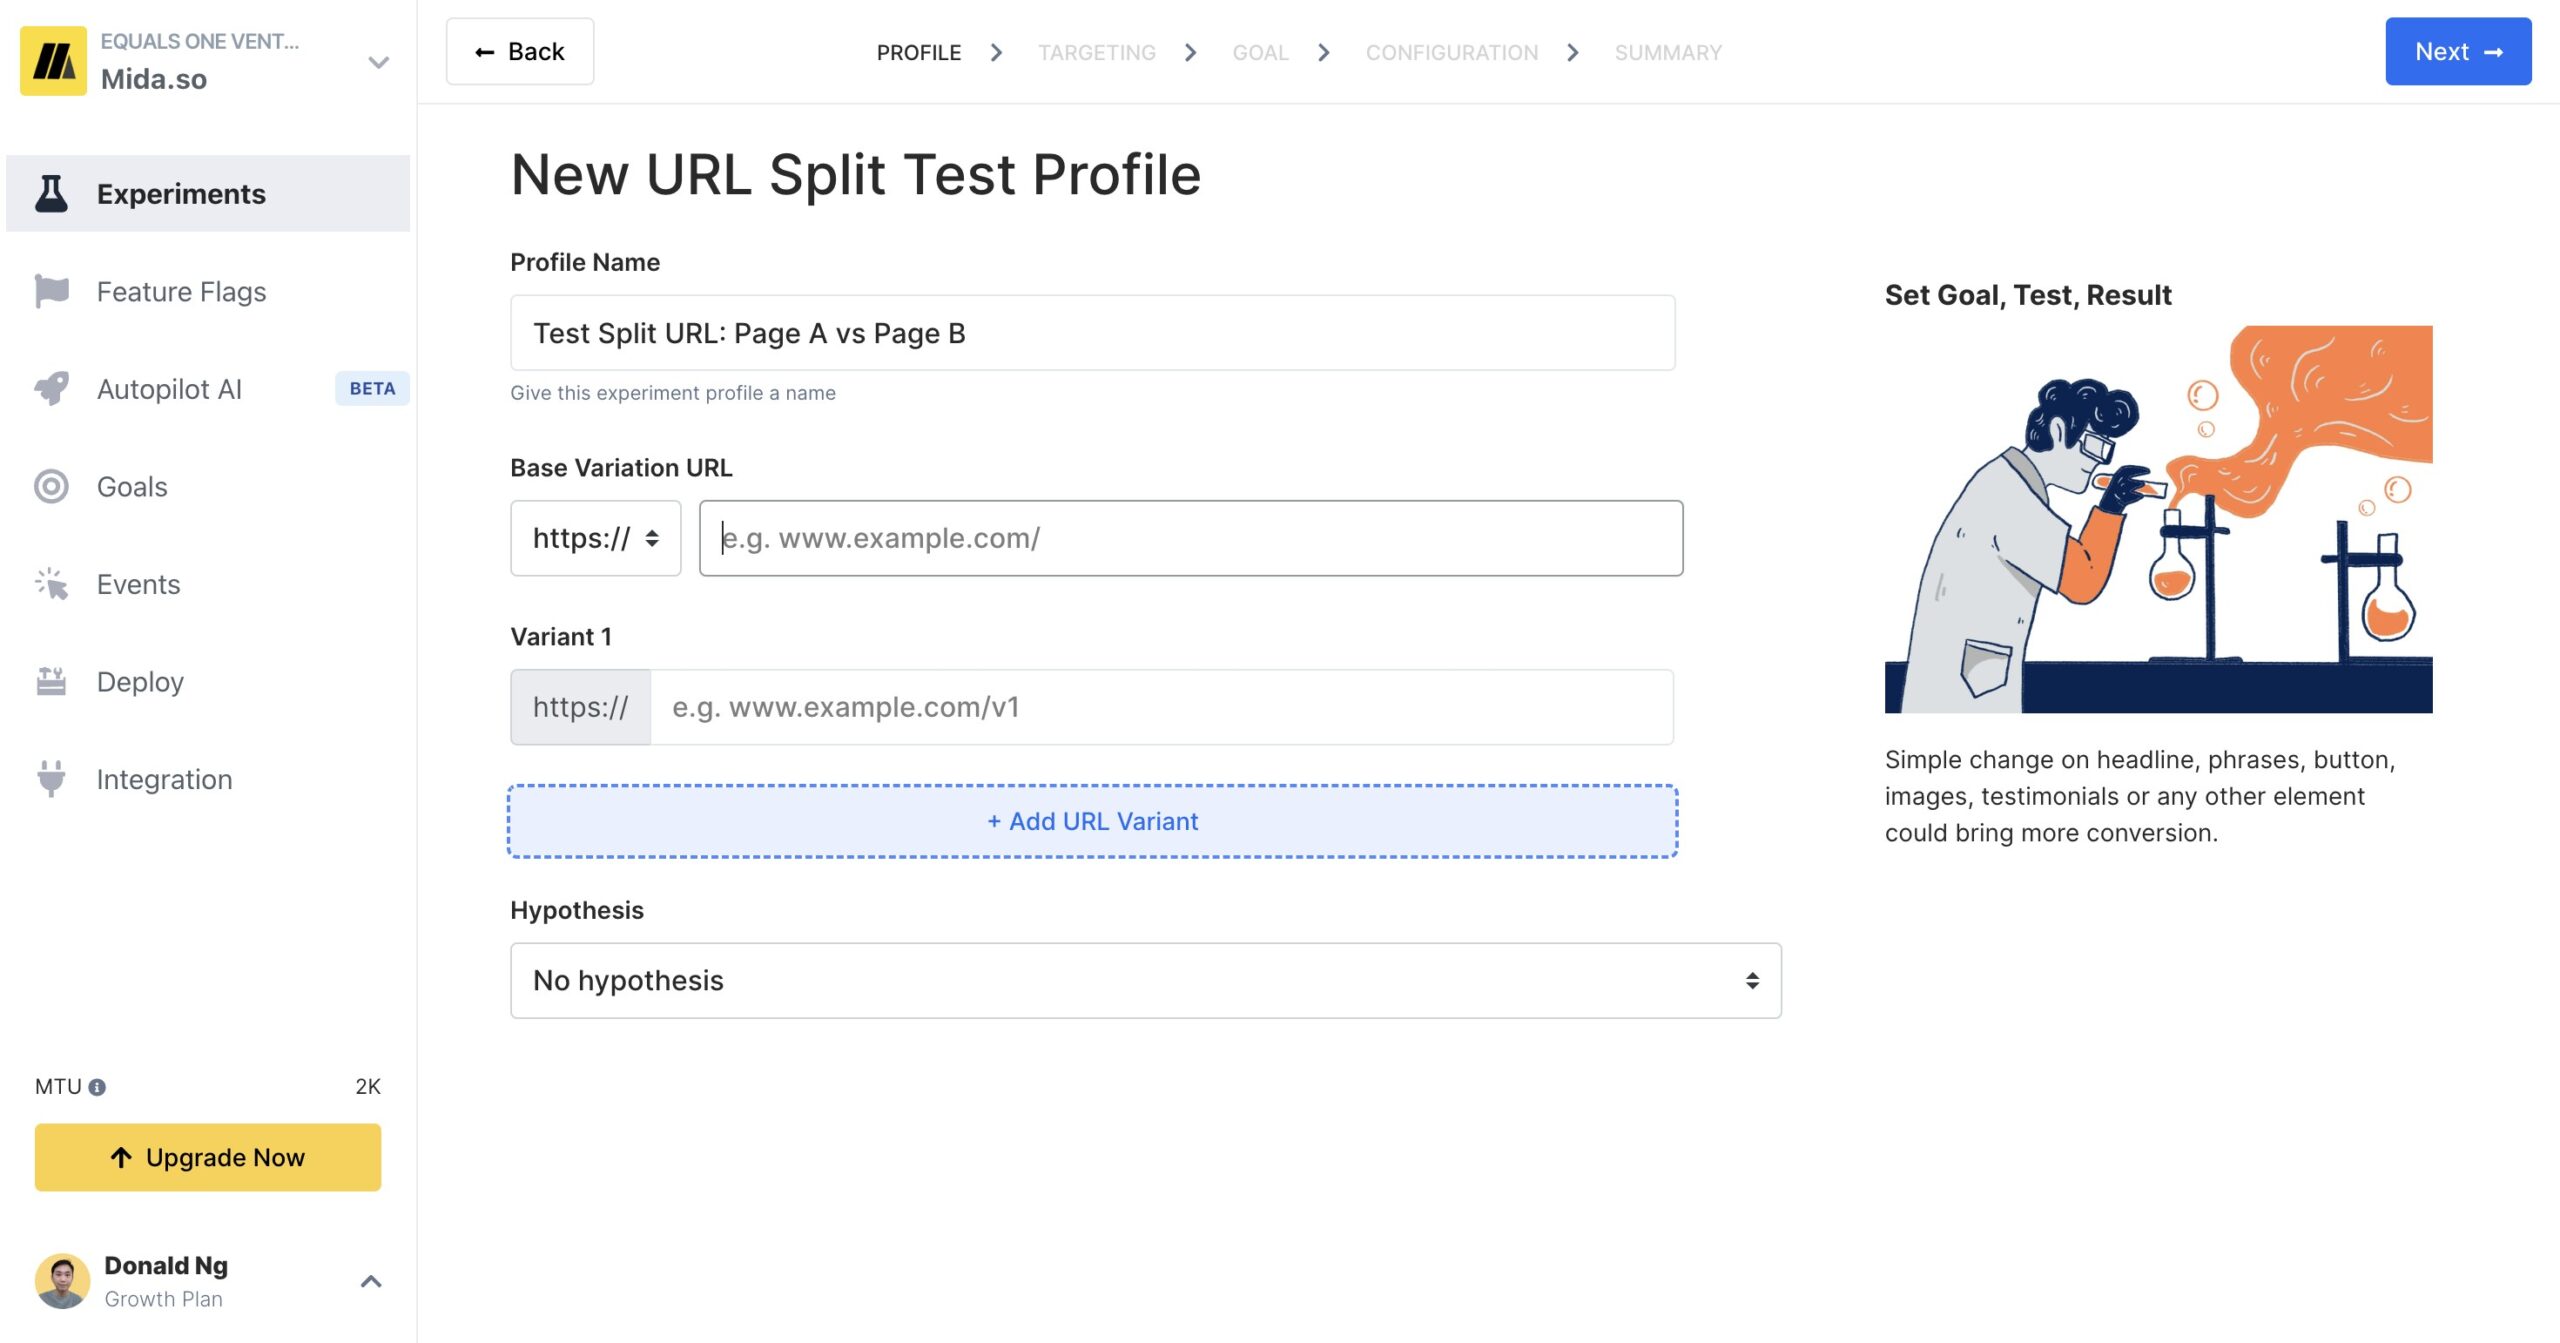Click the Feature Flags flag icon

pyautogui.click(x=51, y=291)
